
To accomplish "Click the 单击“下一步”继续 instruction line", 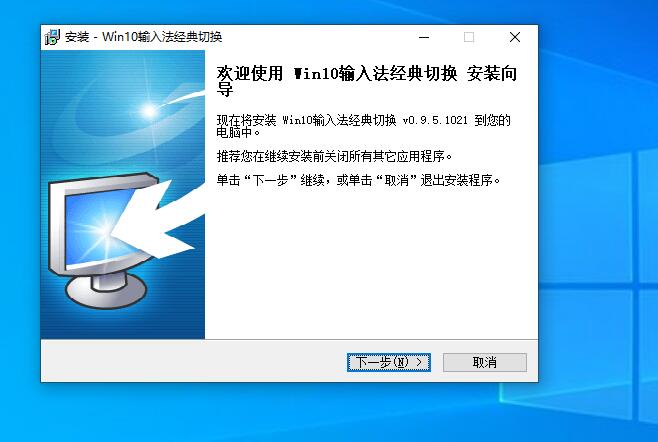I will 359,180.
